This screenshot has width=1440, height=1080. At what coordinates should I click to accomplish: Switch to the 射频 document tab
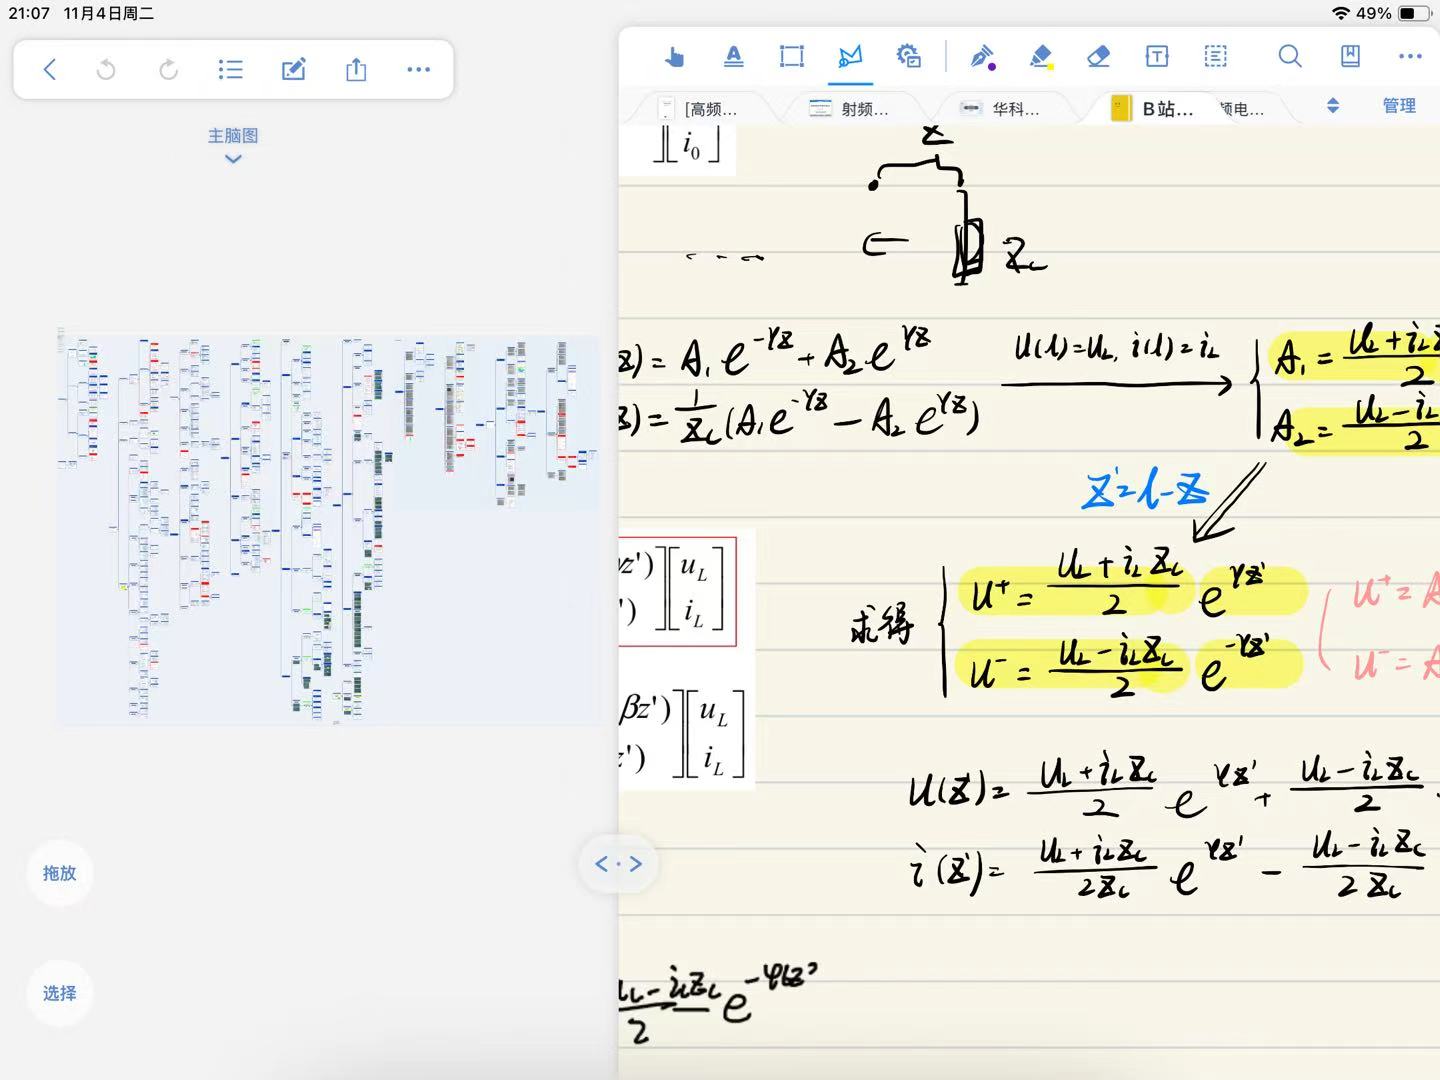[x=850, y=109]
